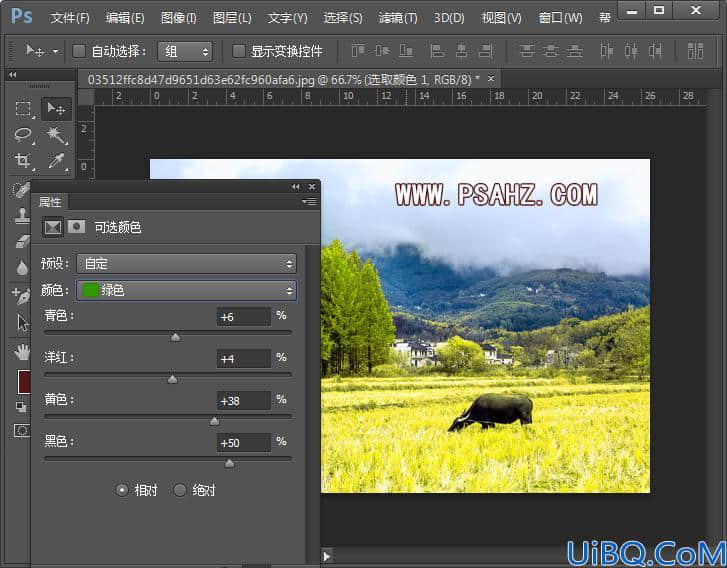
Task: Close the Properties panel
Action: pos(312,186)
